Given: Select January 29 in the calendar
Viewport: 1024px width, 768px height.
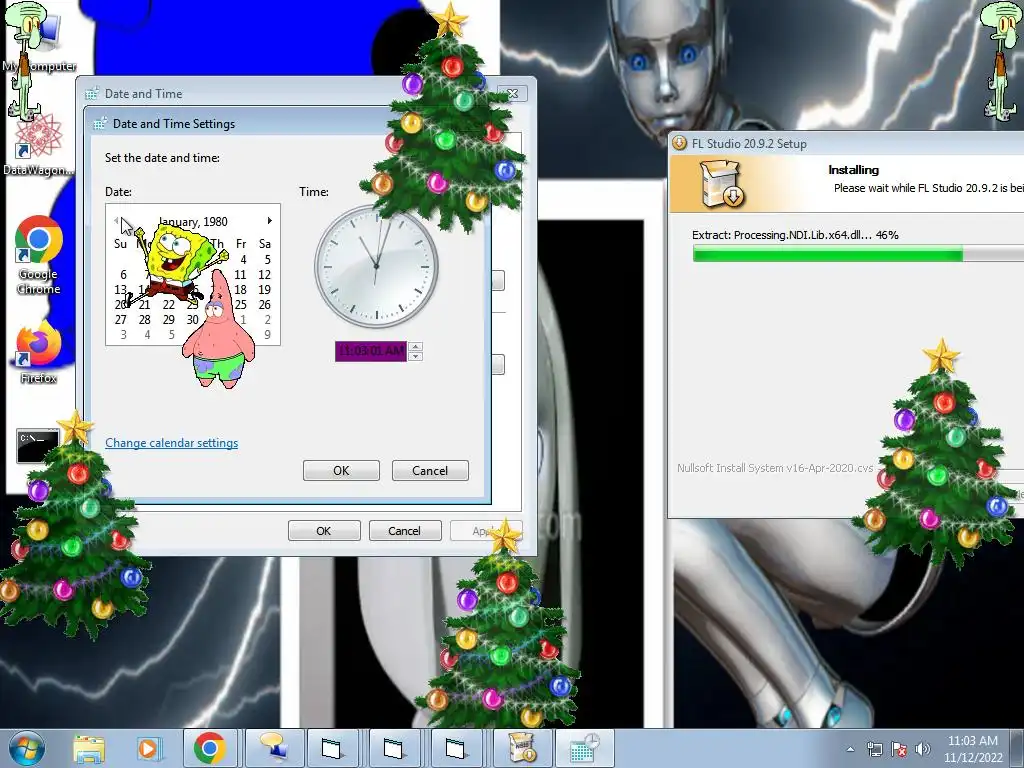Looking at the screenshot, I should tap(168, 319).
